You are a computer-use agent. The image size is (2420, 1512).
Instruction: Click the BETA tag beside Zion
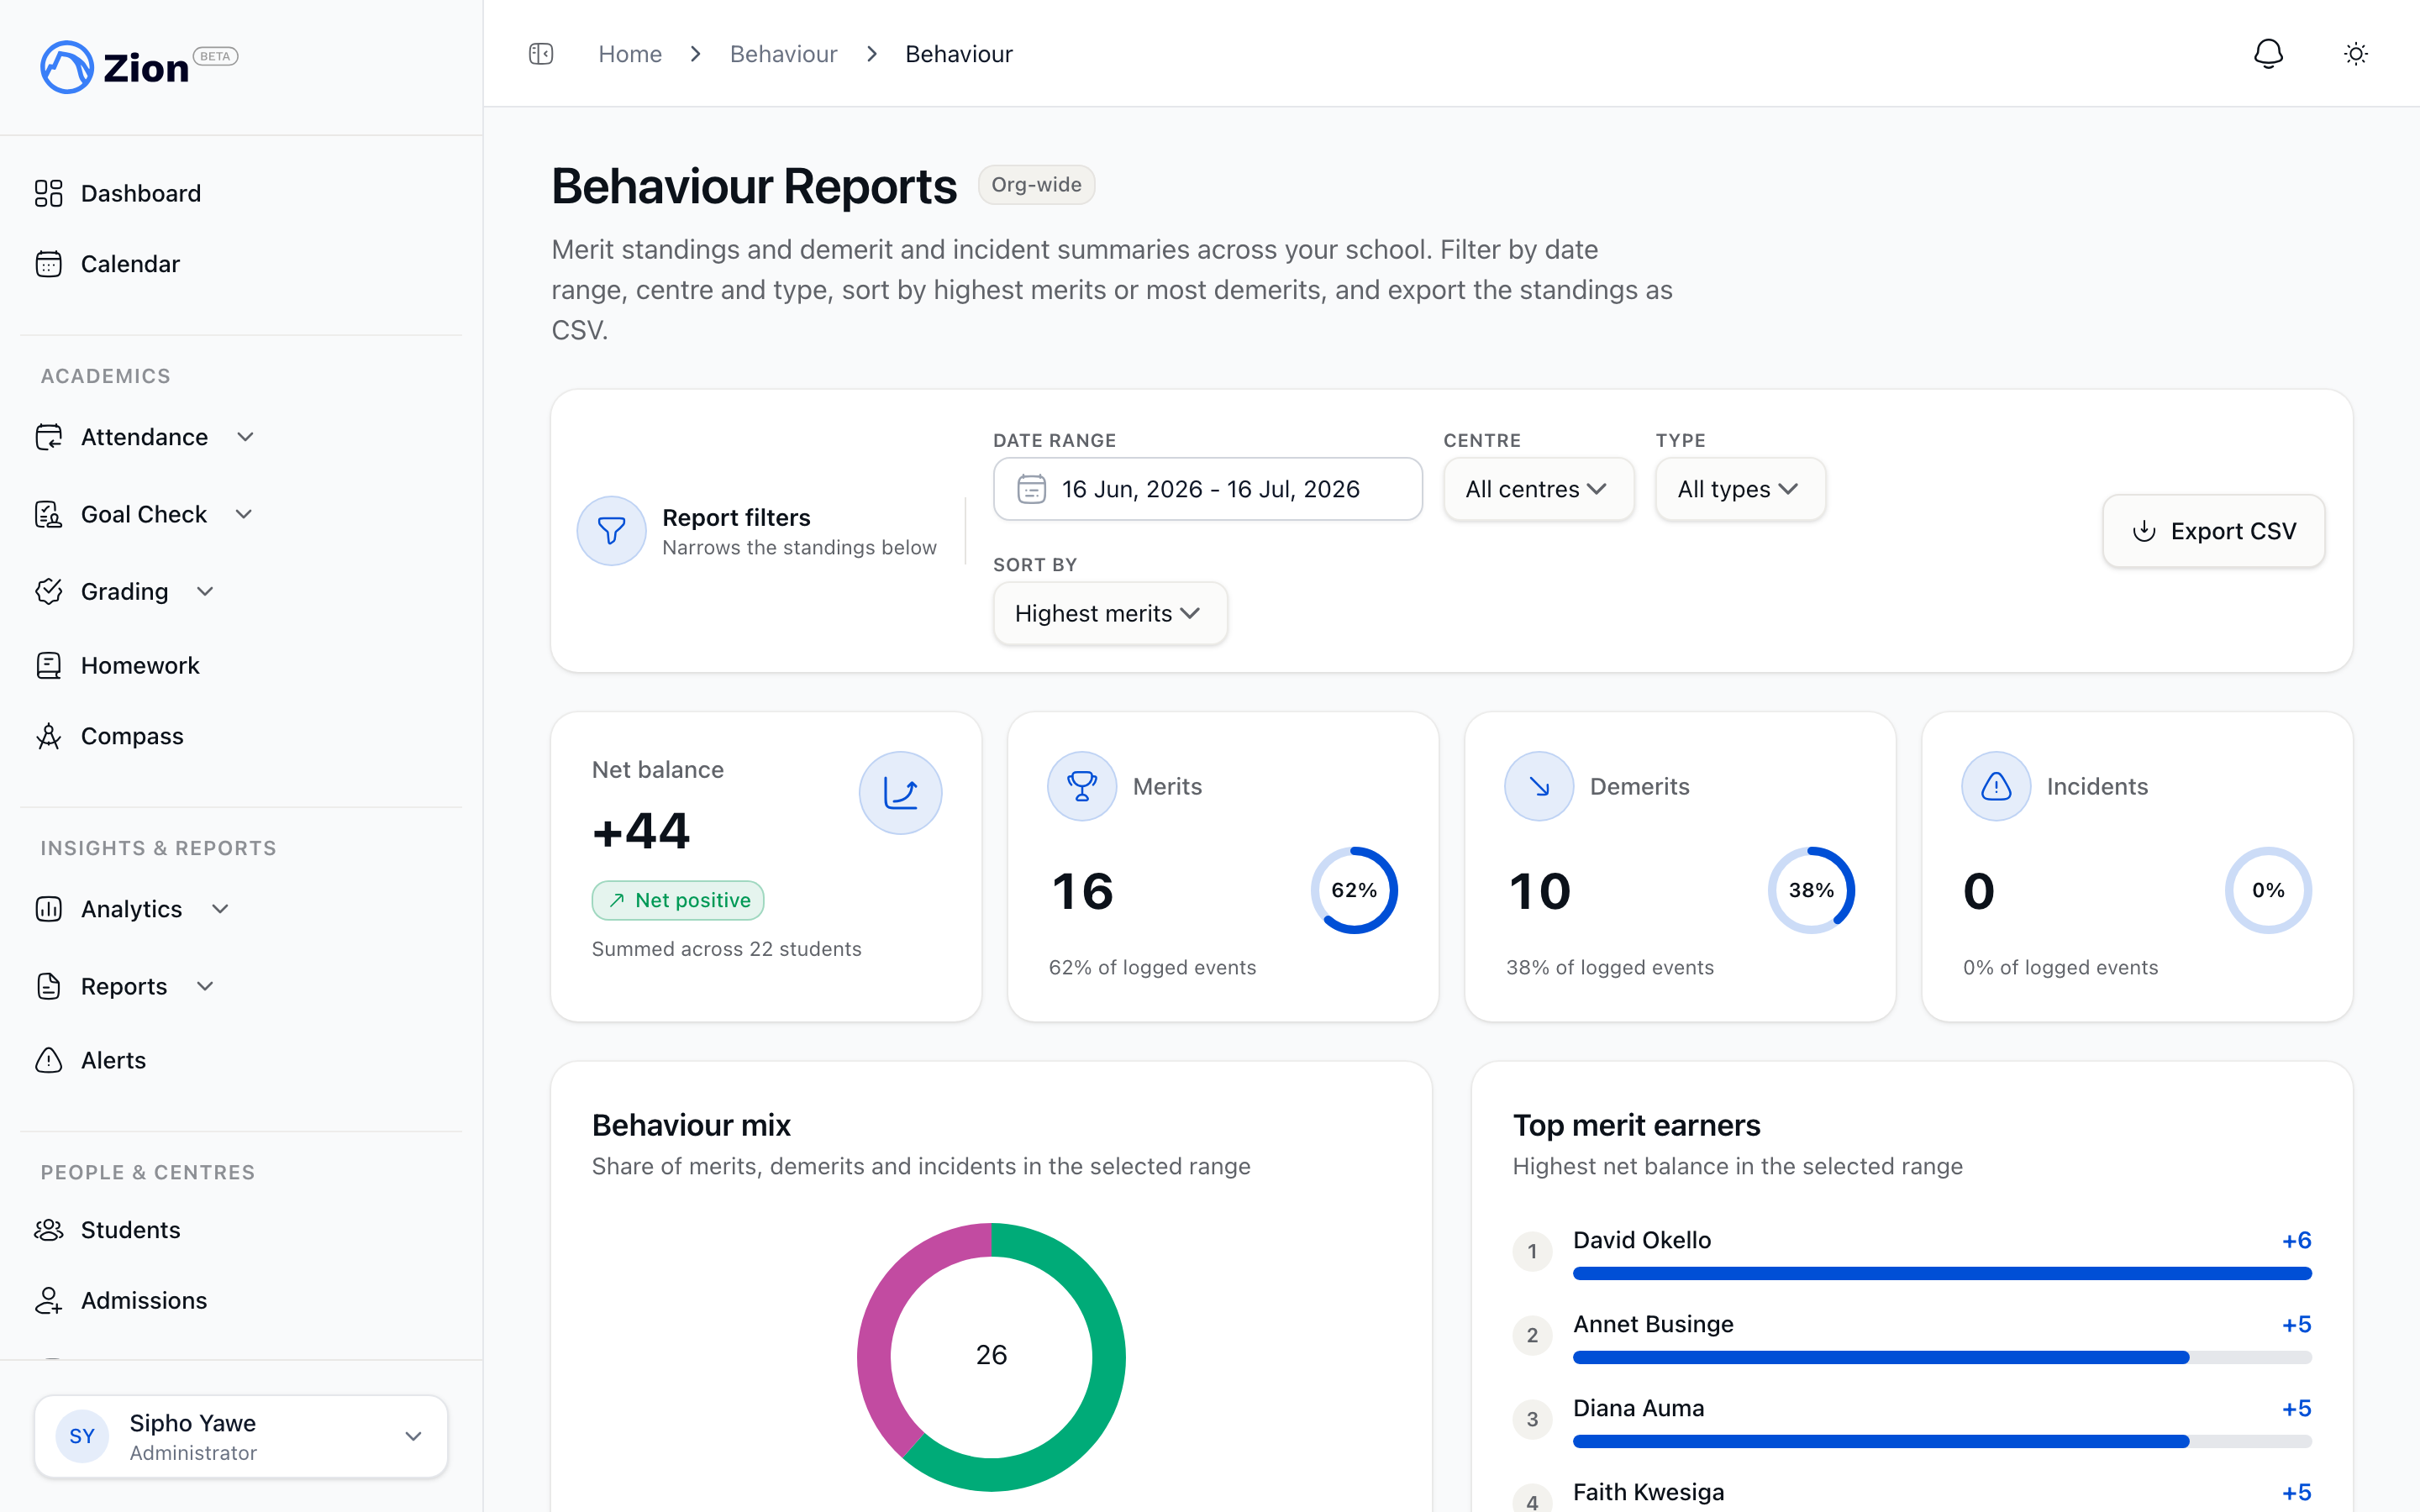[x=215, y=56]
